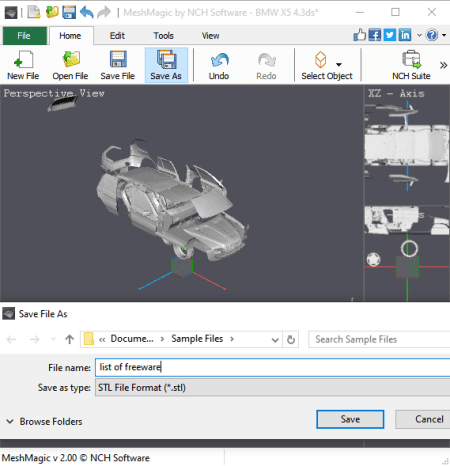Undo the last action in toolbar
The width and height of the screenshot is (450, 466).
click(x=219, y=65)
